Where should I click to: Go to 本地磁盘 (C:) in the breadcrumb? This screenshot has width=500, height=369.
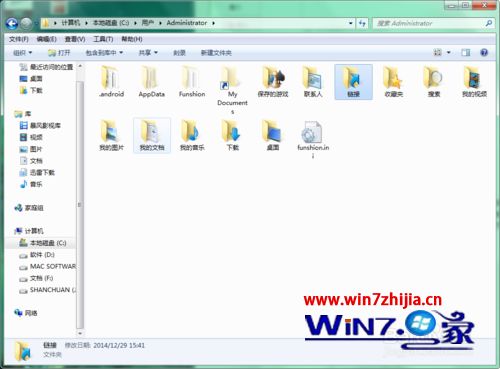point(111,23)
